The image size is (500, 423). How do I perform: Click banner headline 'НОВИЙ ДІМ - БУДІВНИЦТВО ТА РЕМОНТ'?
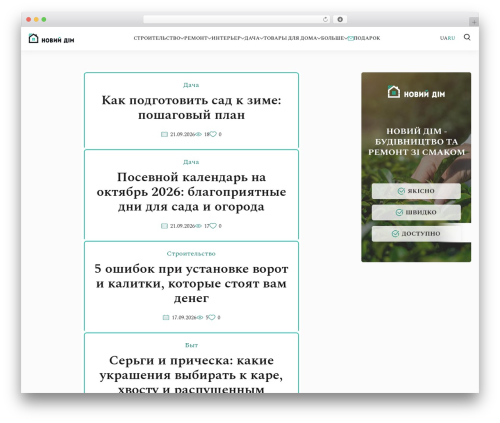pos(416,142)
